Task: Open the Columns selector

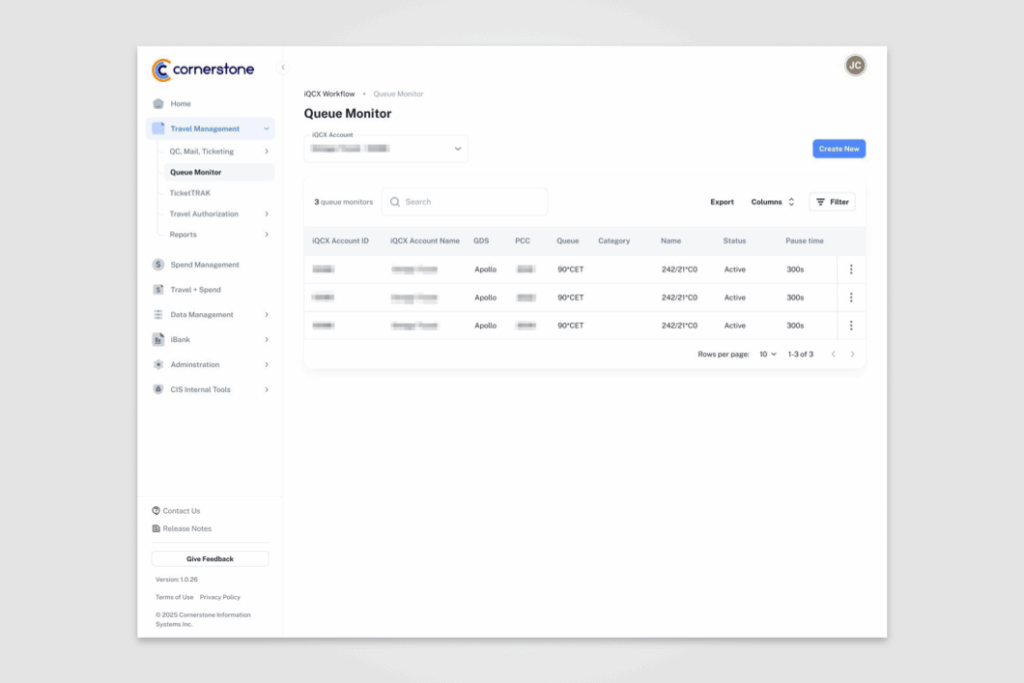Action: click(773, 202)
